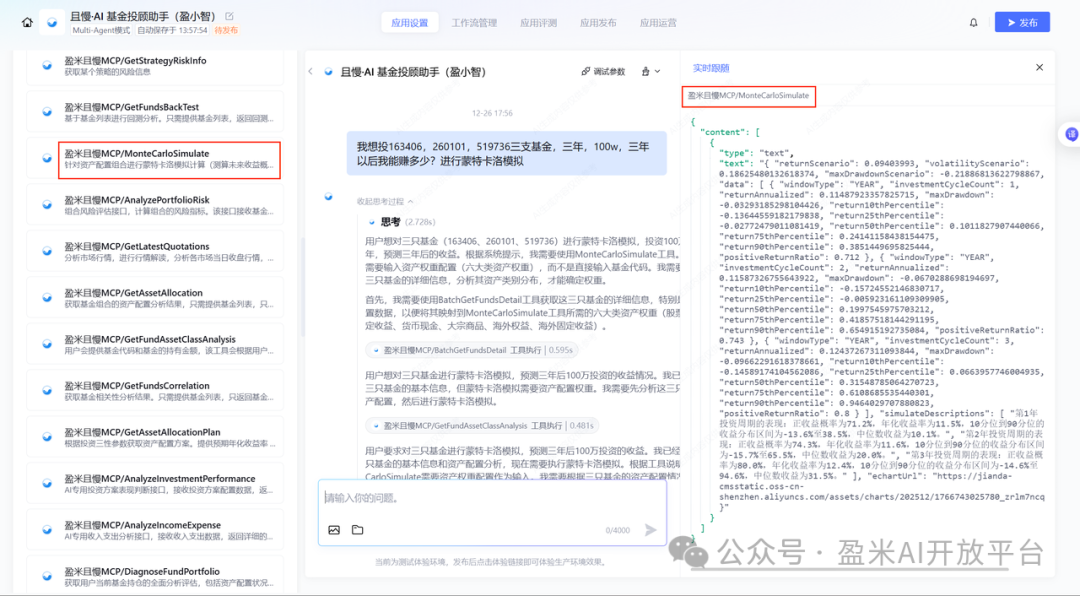Viewport: 1080px width, 596px height.
Task: Open notifications bell
Action: [x=973, y=23]
